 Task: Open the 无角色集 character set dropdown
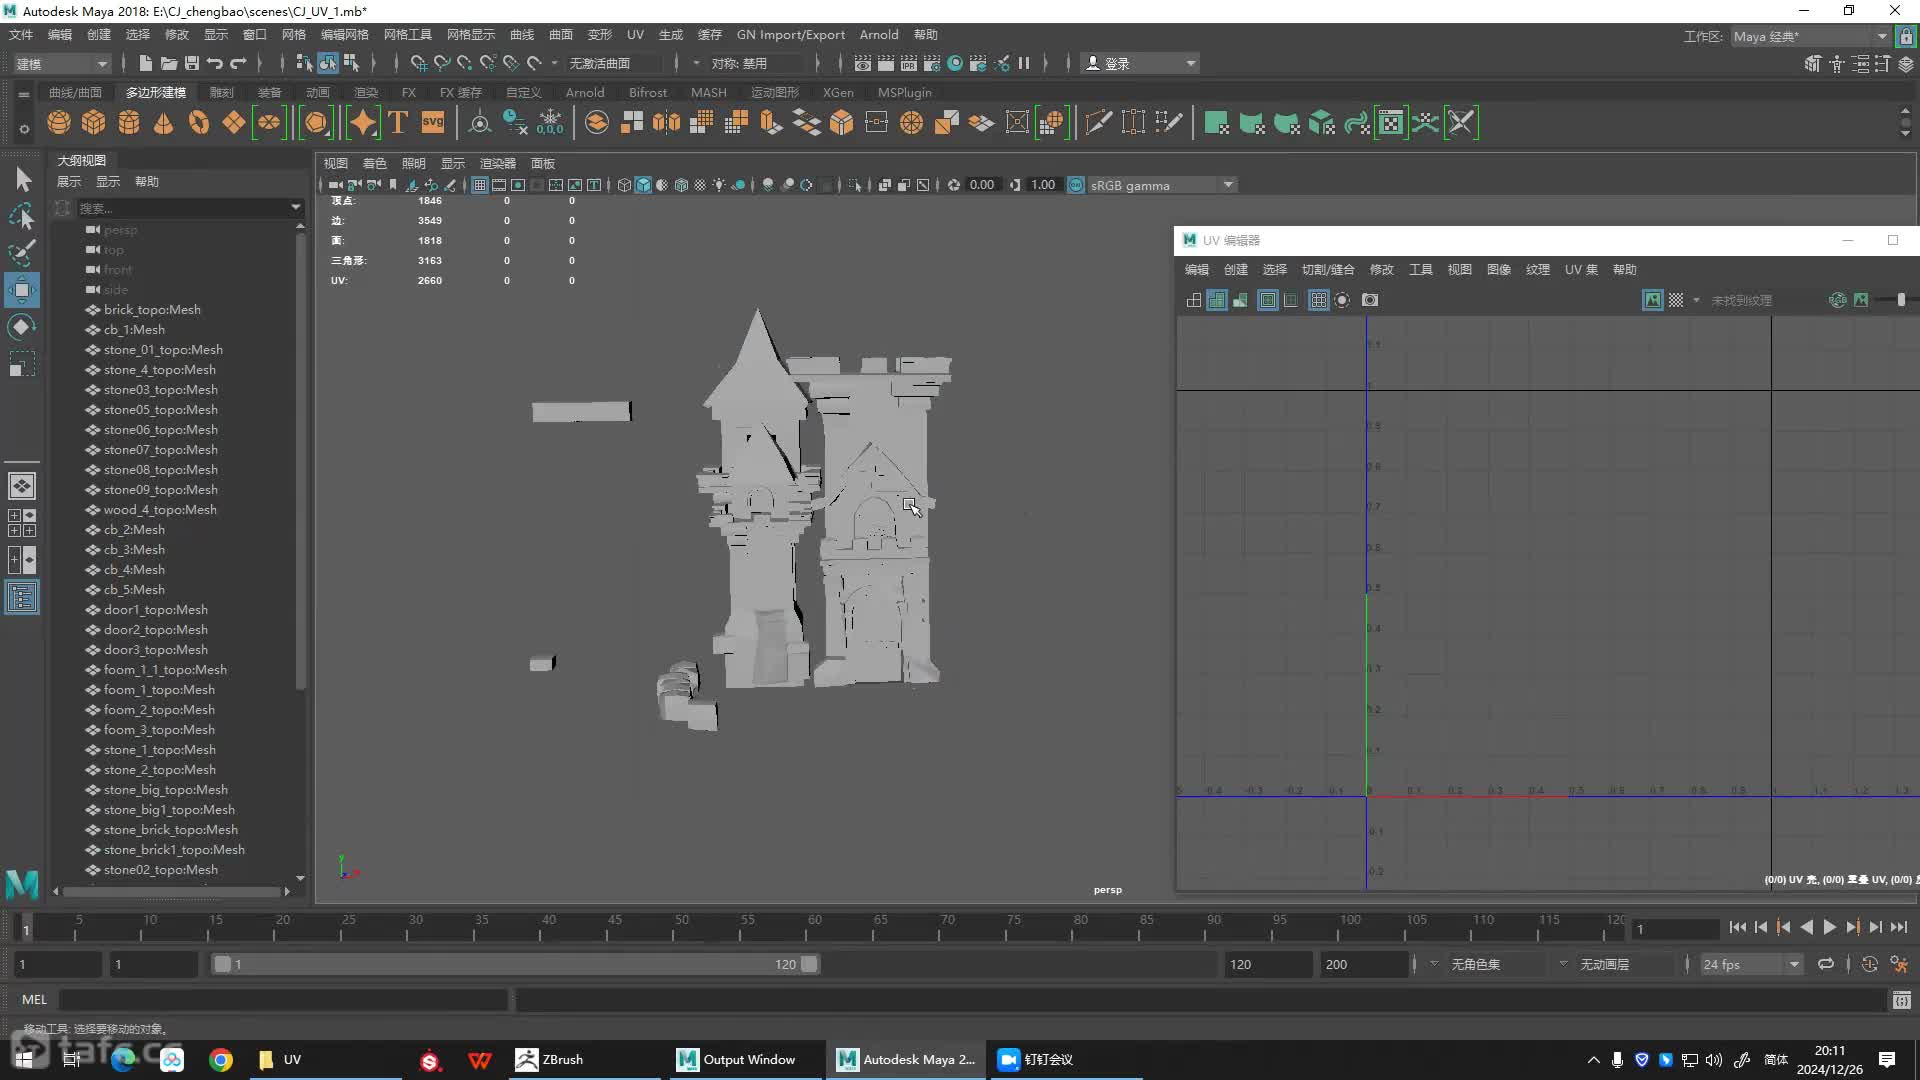click(x=1498, y=964)
